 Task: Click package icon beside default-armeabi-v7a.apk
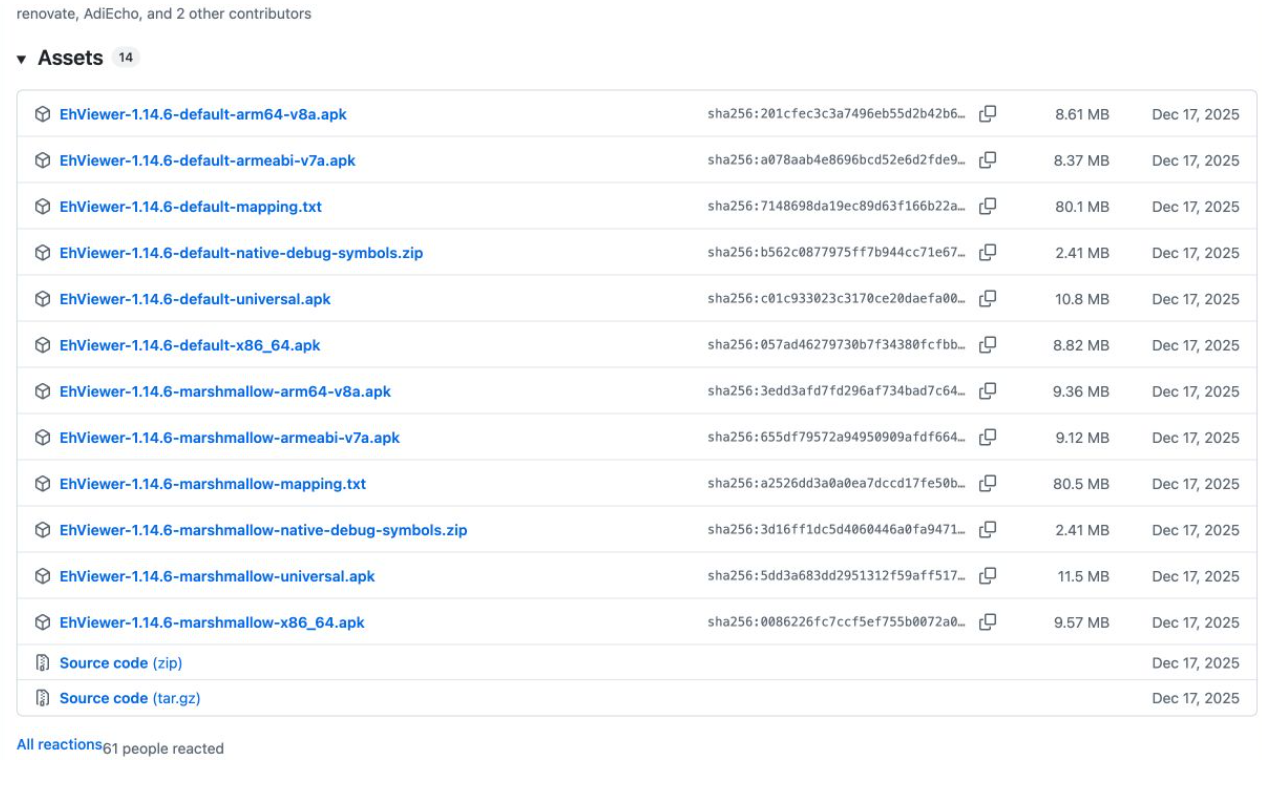[42, 160]
